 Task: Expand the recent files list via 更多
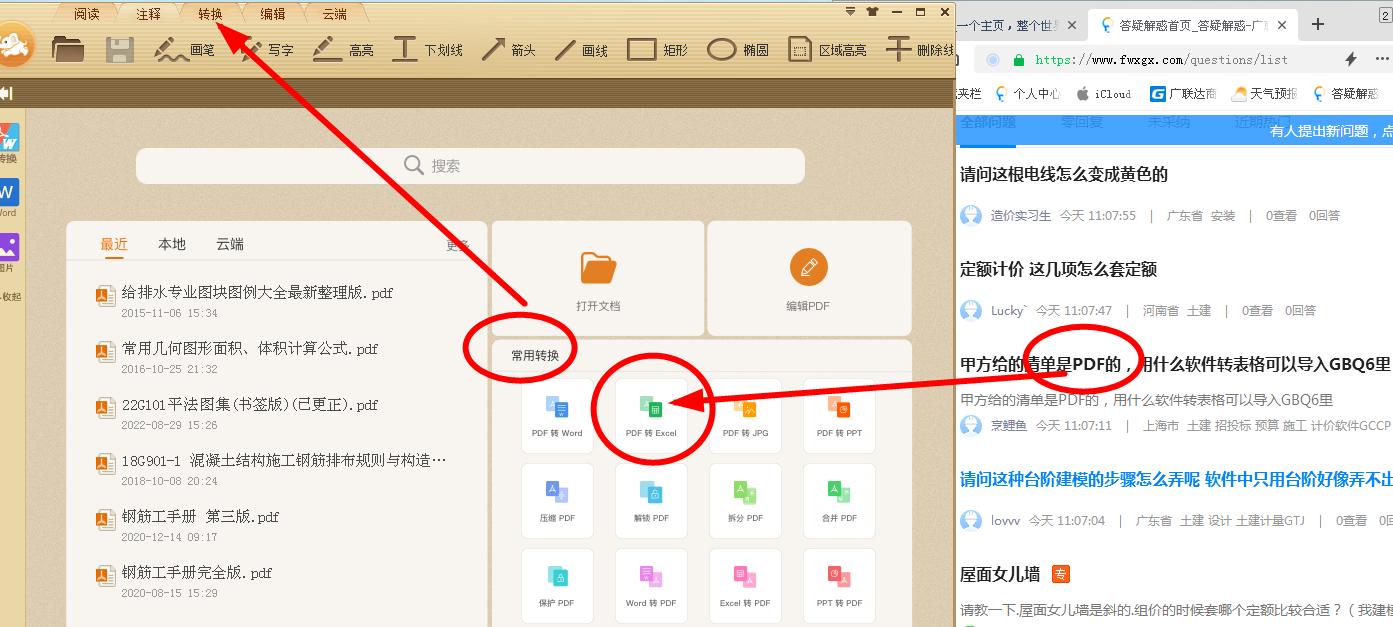click(x=456, y=243)
